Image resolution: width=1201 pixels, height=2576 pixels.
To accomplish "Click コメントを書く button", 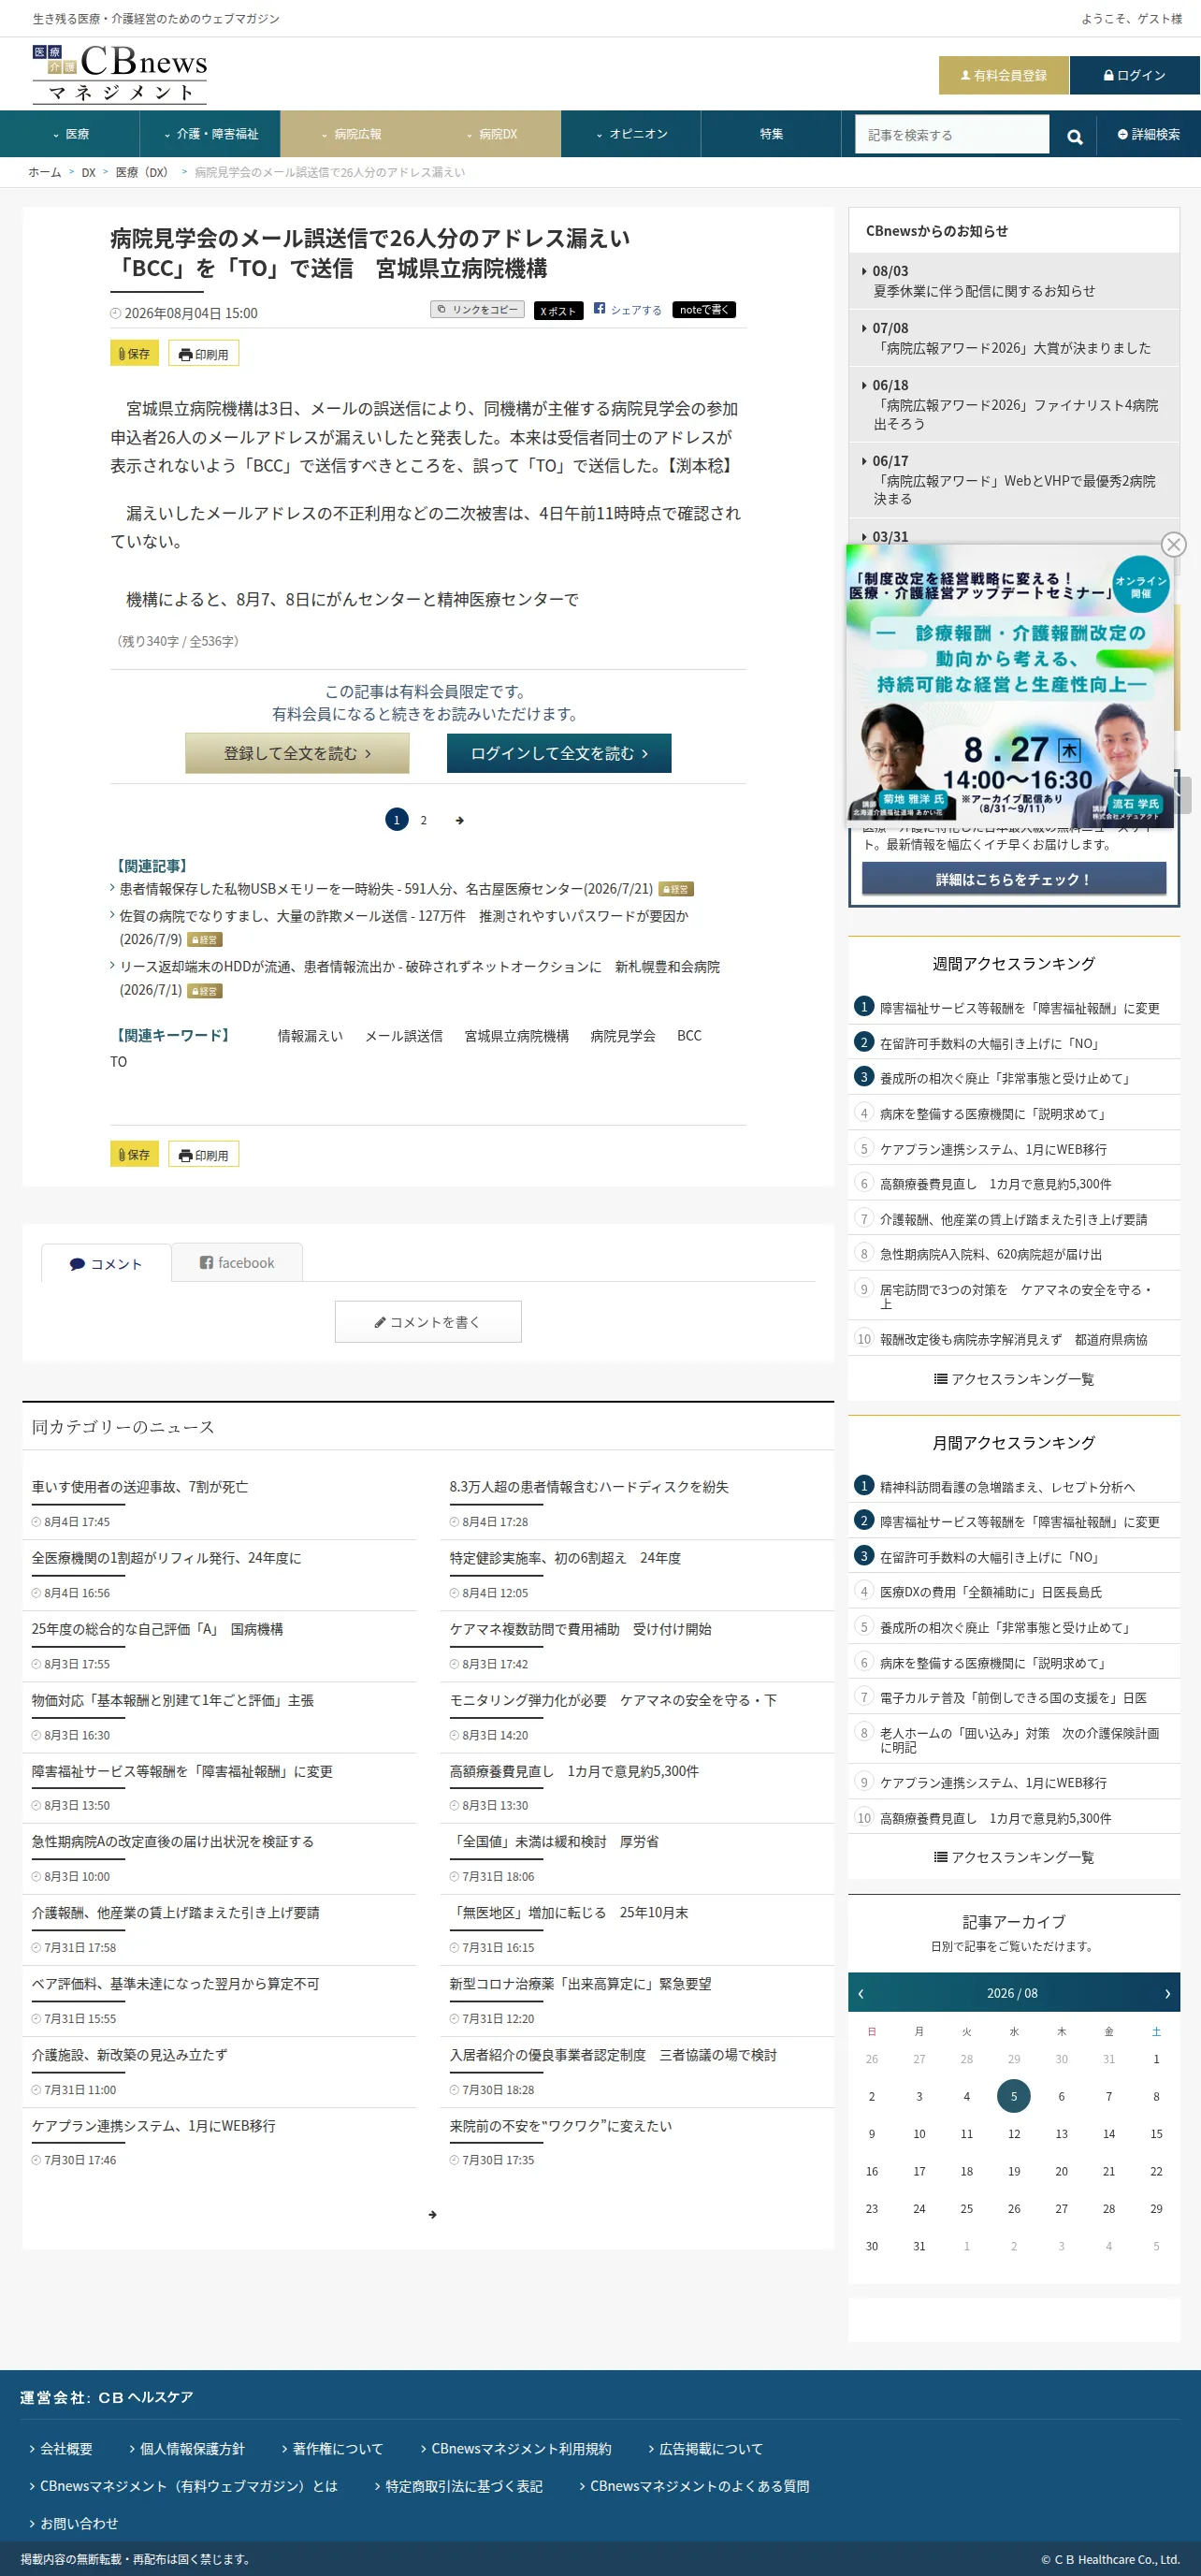I will [x=428, y=1322].
